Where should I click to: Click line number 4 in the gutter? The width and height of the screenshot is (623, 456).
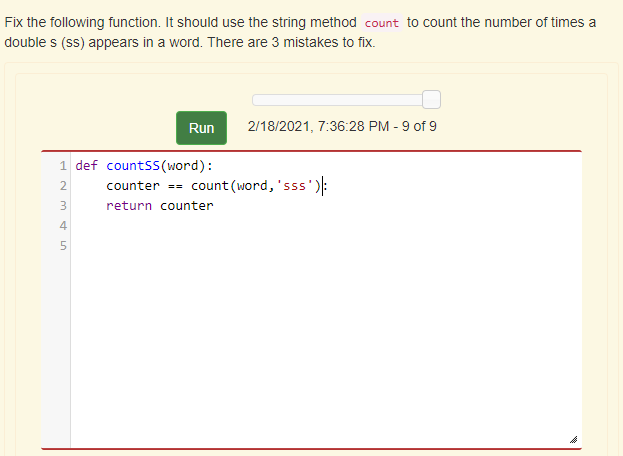click(x=63, y=226)
